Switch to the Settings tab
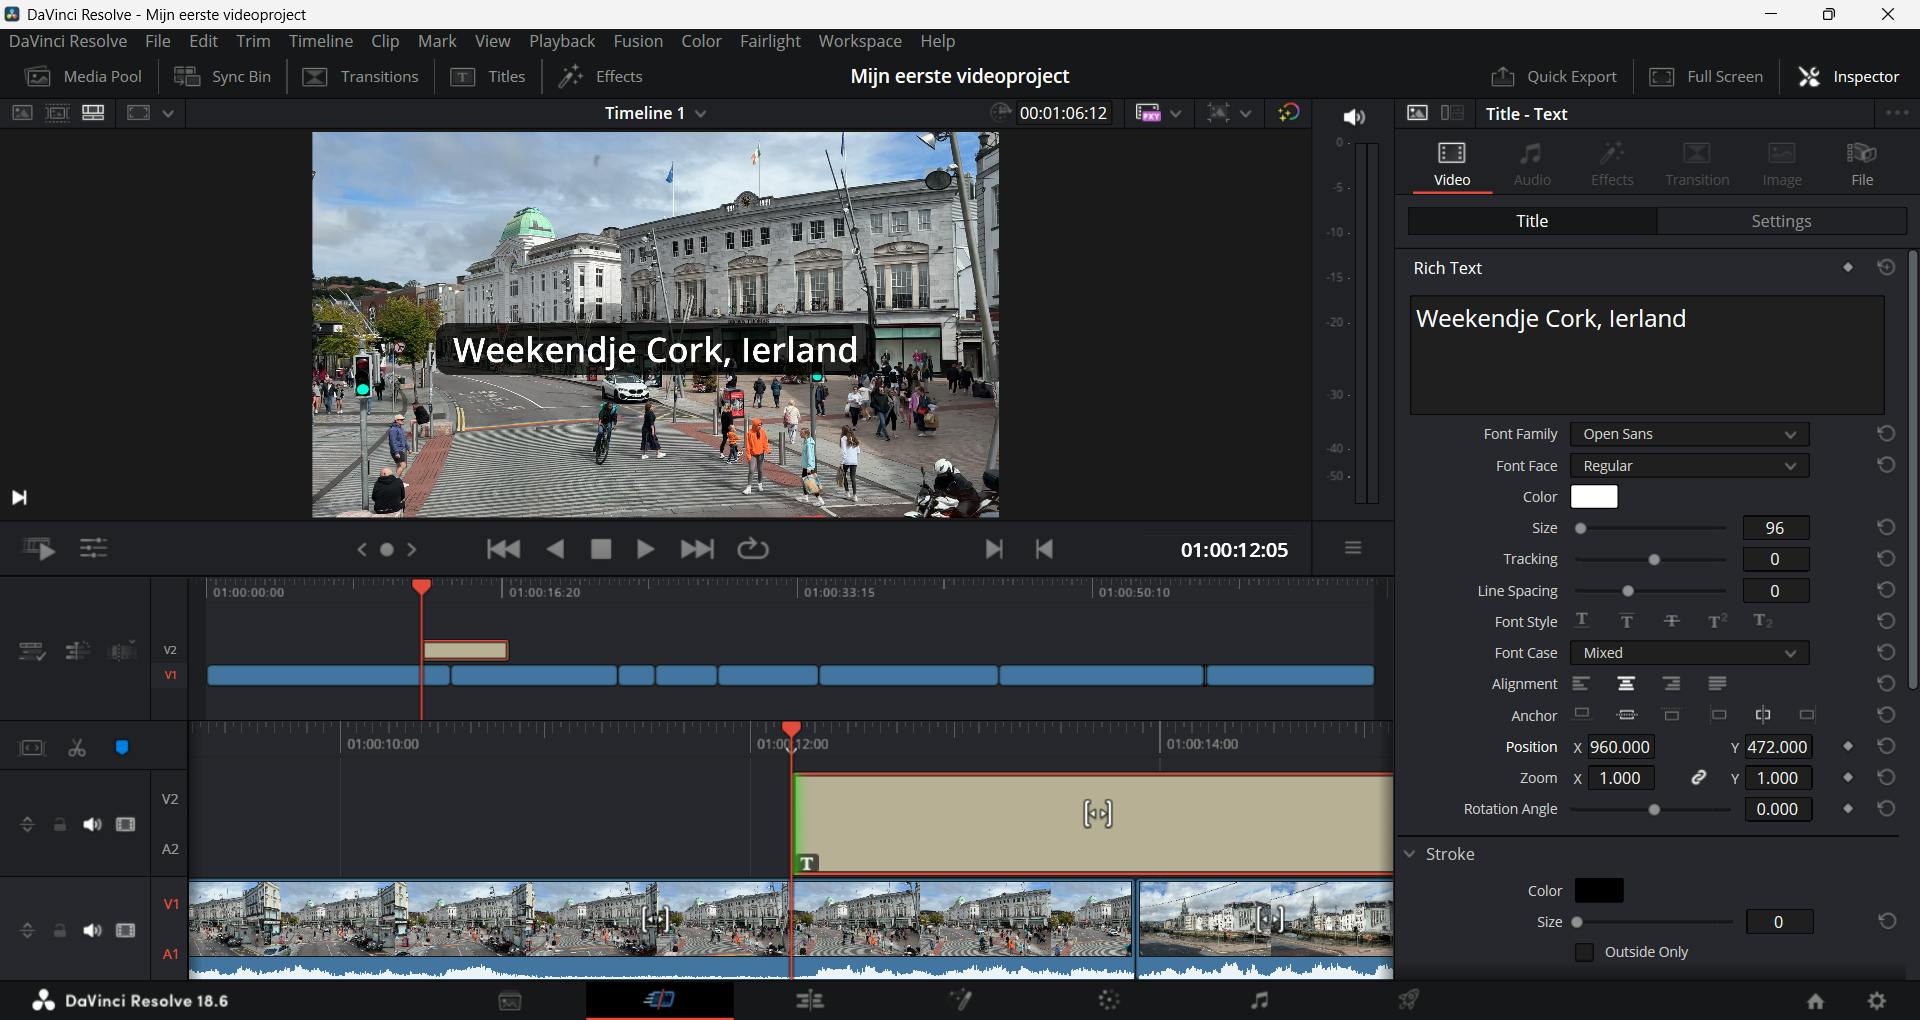The image size is (1920, 1020). tap(1781, 221)
